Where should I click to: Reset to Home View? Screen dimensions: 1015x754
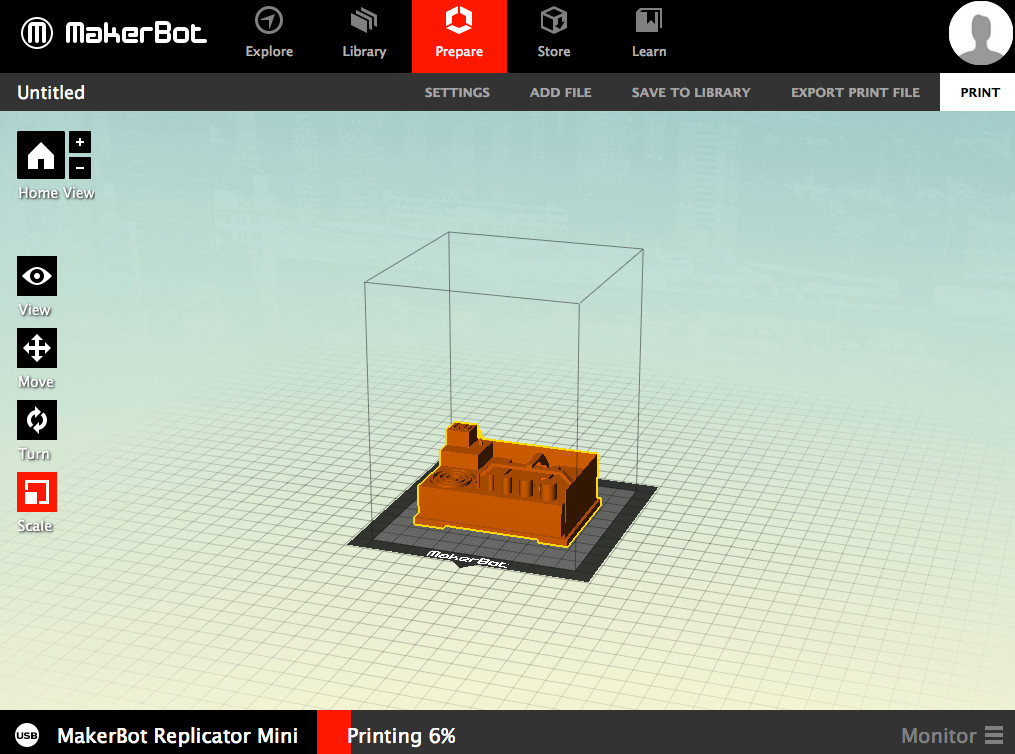tap(41, 155)
